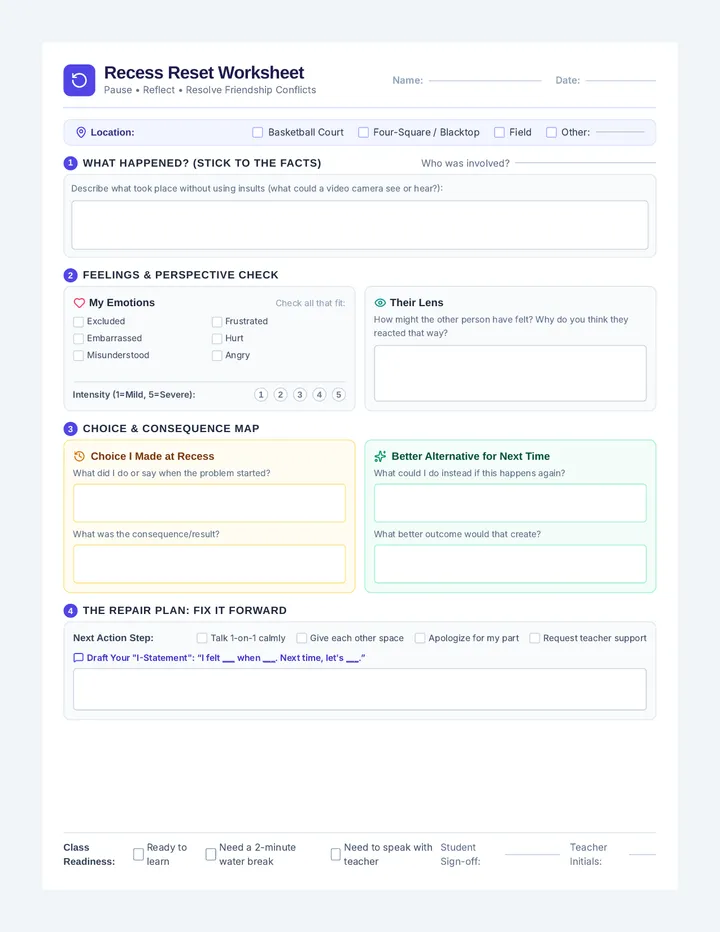Screen dimensions: 720x932
Task: Click the Feelings & Perspective Check heading
Action: [181, 275]
